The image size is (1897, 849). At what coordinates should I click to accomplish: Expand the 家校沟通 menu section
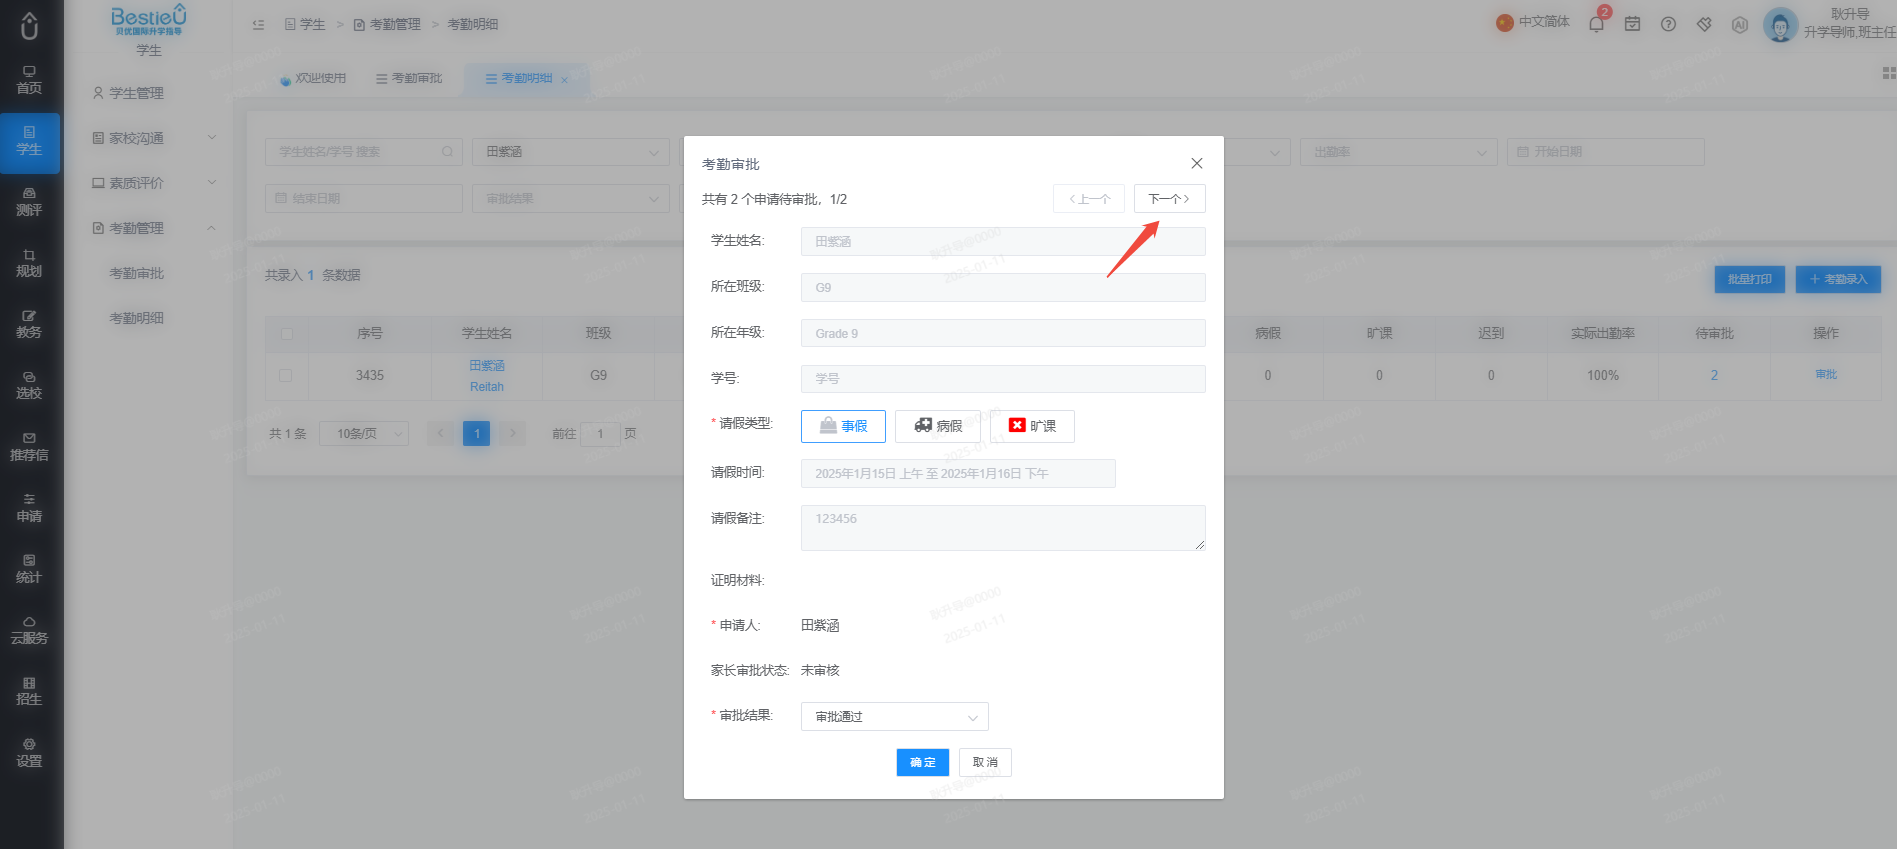(x=154, y=138)
